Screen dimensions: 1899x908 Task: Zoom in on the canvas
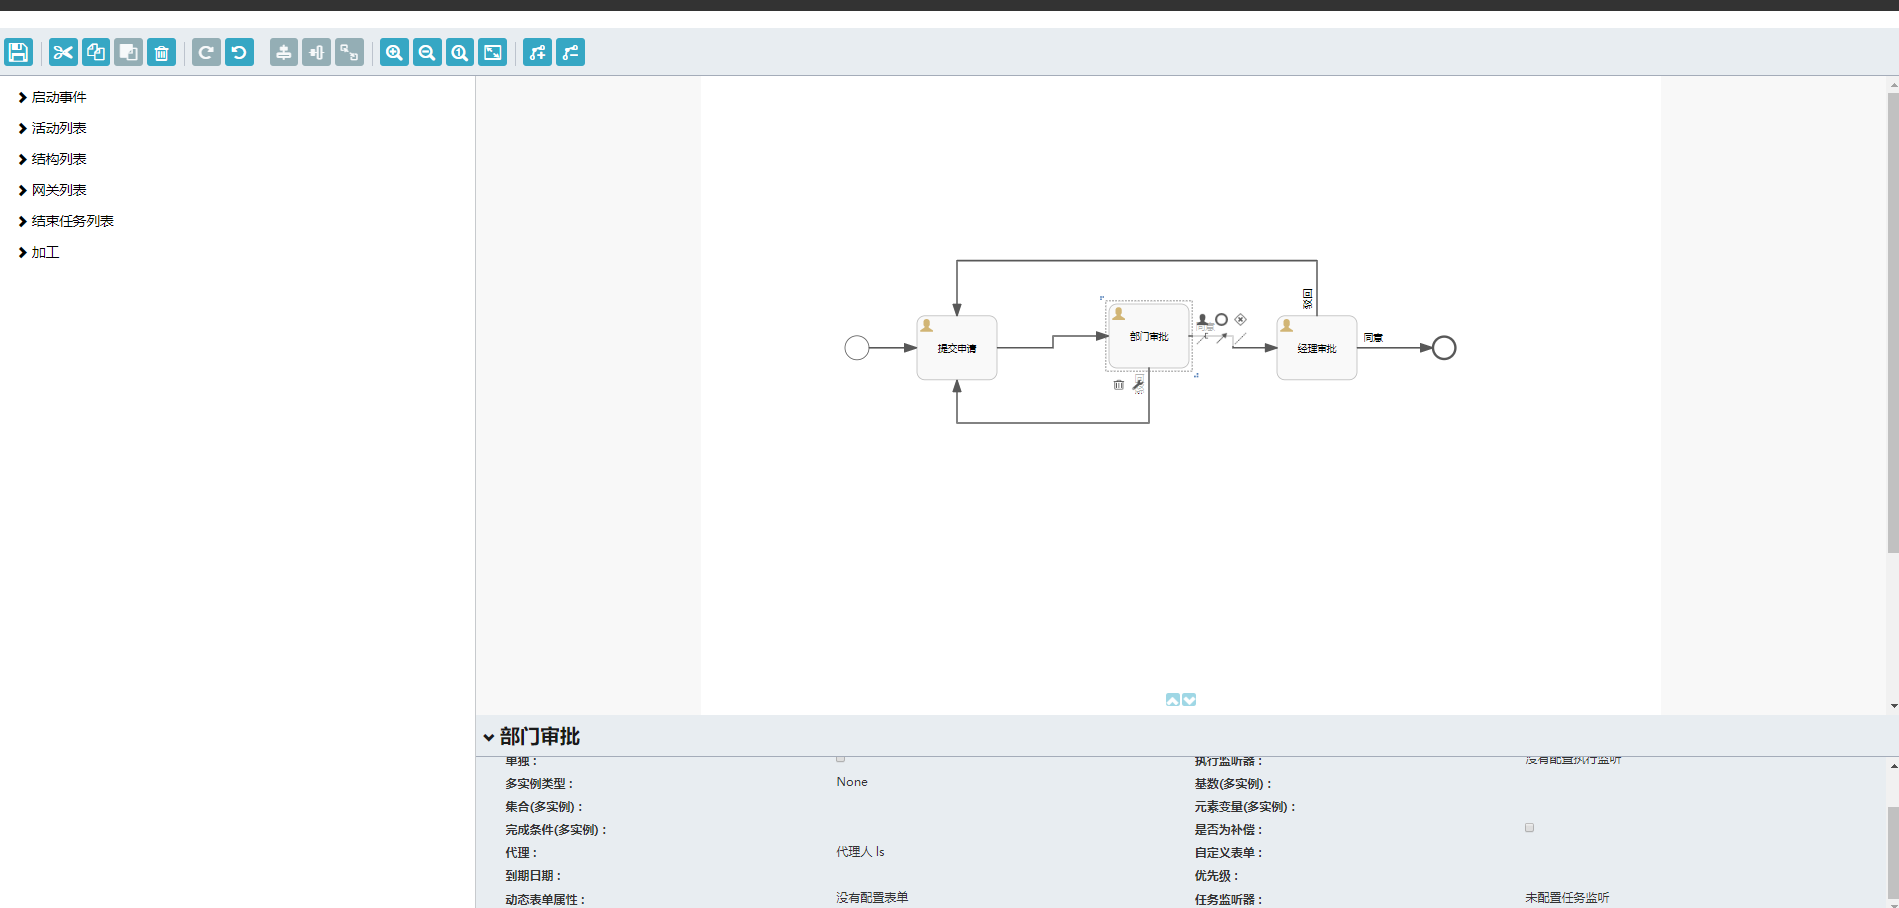(394, 52)
